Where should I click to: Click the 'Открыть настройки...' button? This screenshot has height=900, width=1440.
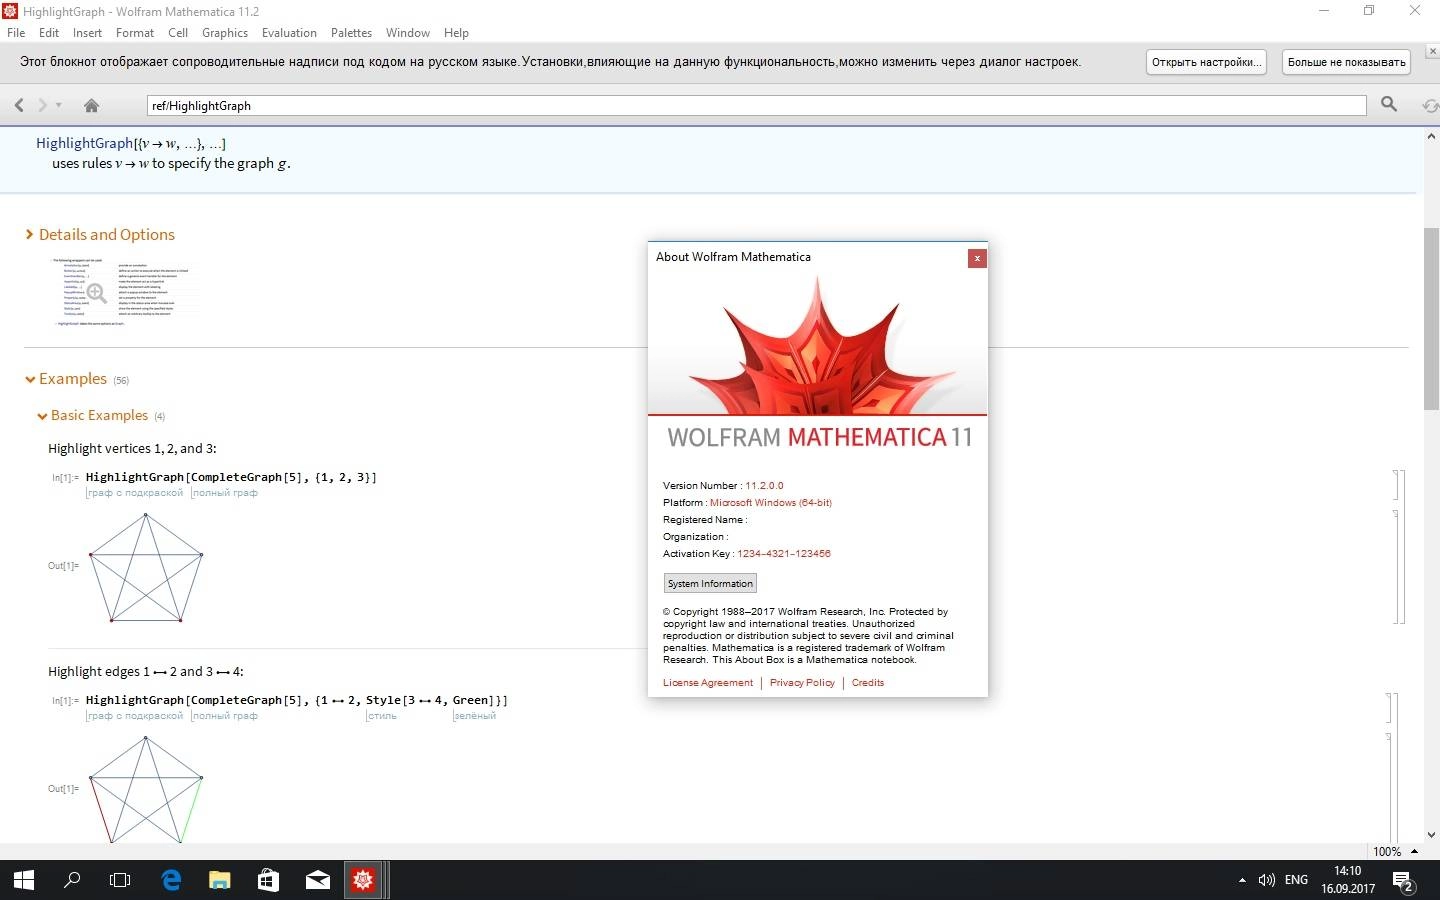(x=1205, y=62)
